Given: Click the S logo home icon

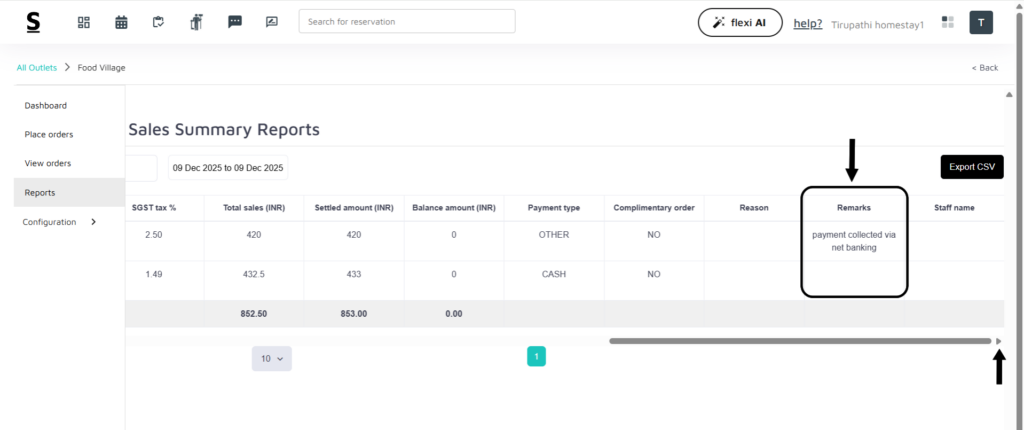Looking at the screenshot, I should (33, 22).
